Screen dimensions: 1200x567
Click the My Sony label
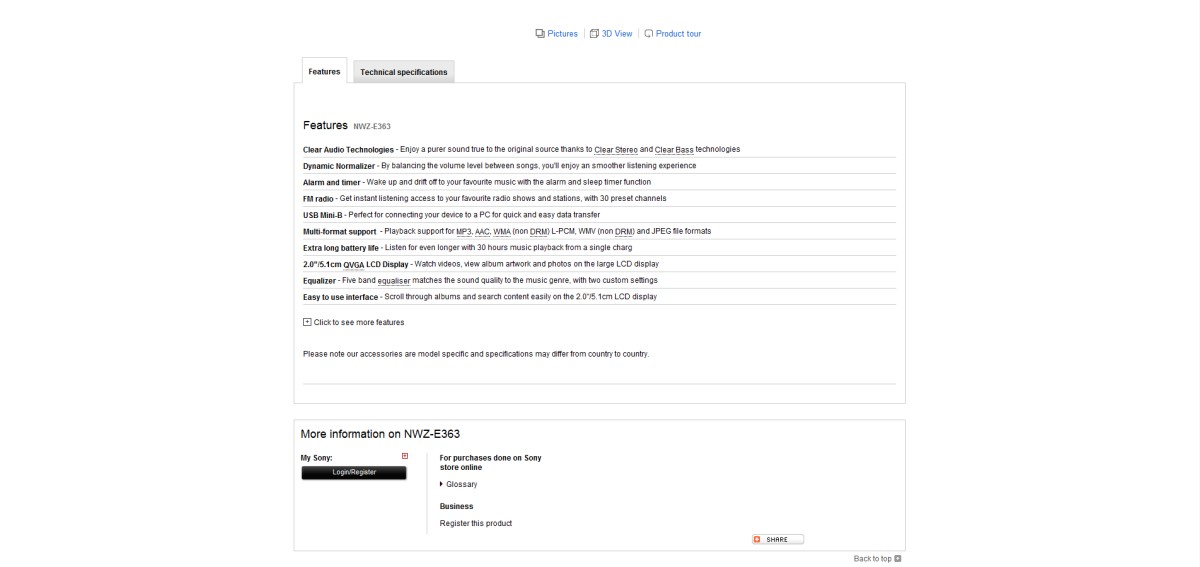[317, 457]
